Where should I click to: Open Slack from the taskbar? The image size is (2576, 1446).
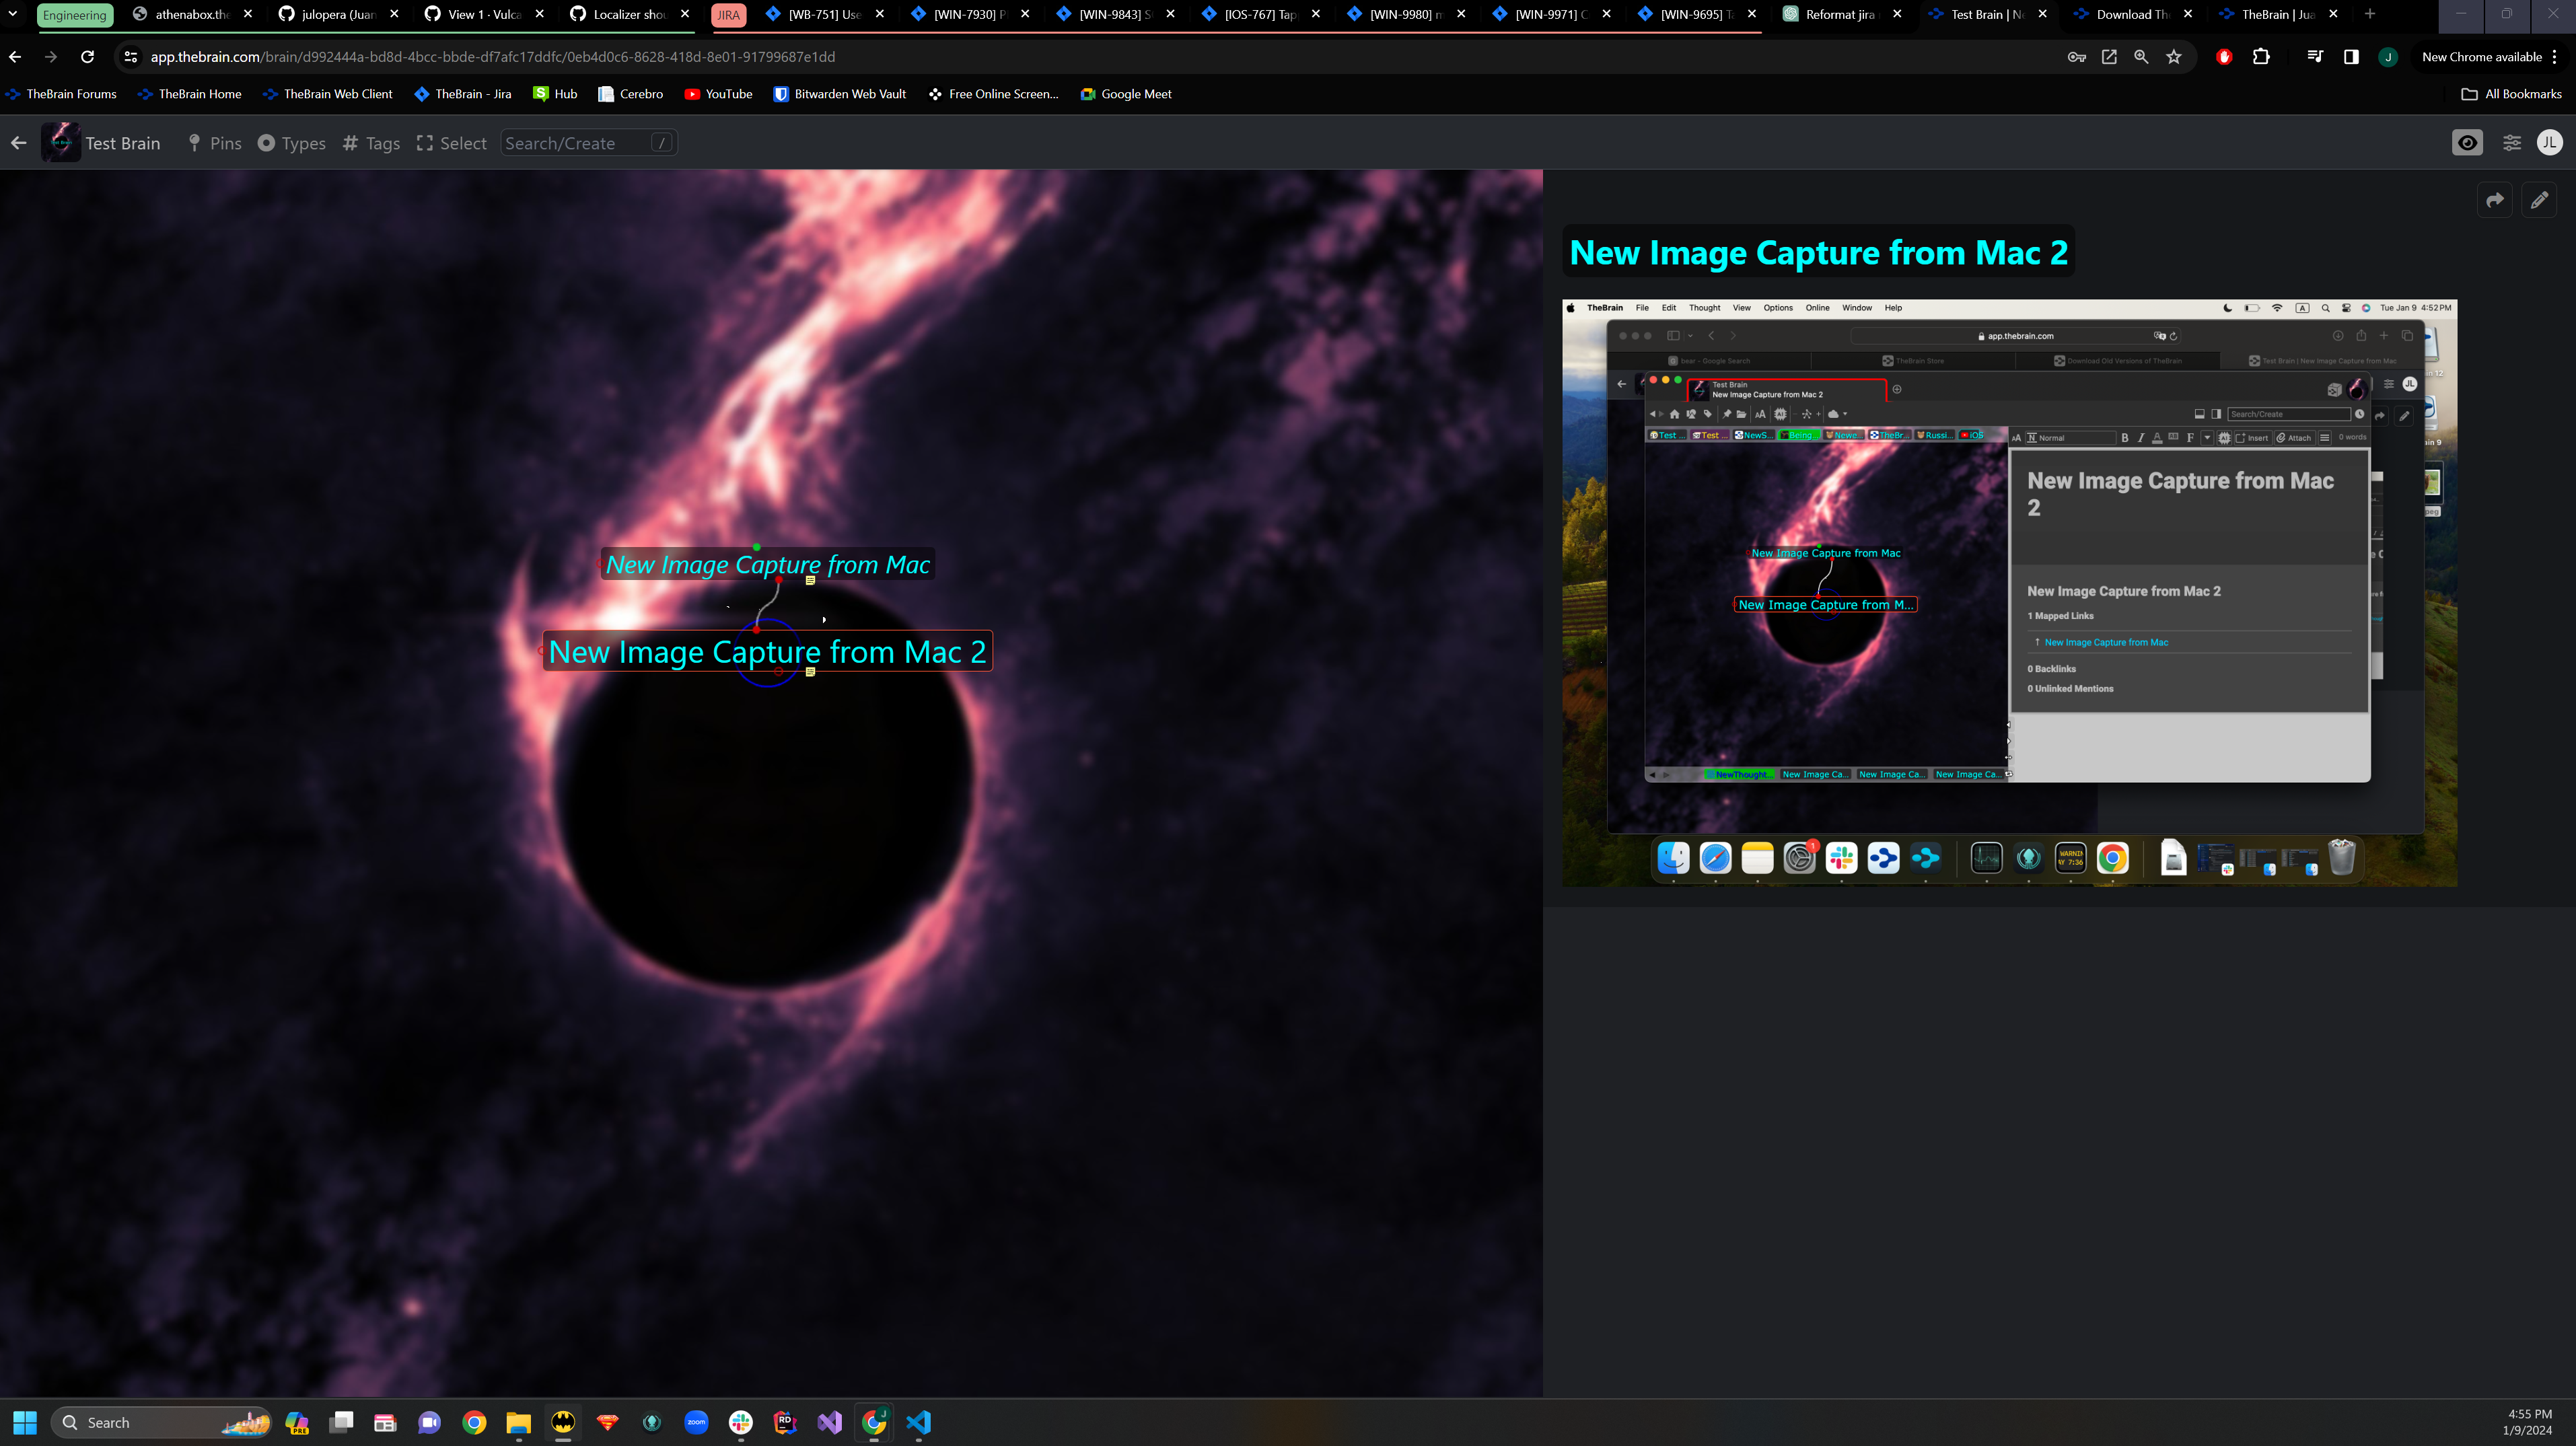point(741,1422)
